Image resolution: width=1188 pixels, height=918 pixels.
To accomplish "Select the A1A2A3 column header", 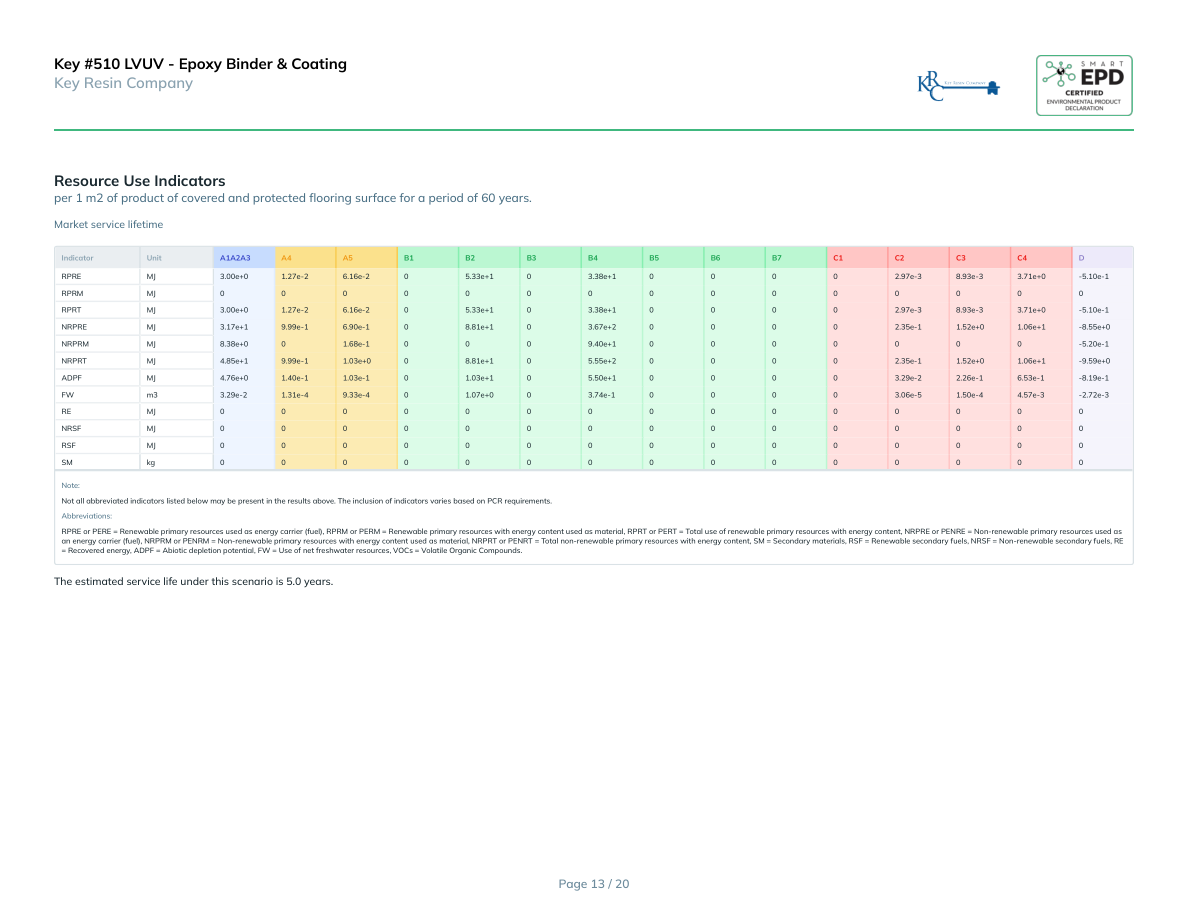I will click(x=235, y=258).
